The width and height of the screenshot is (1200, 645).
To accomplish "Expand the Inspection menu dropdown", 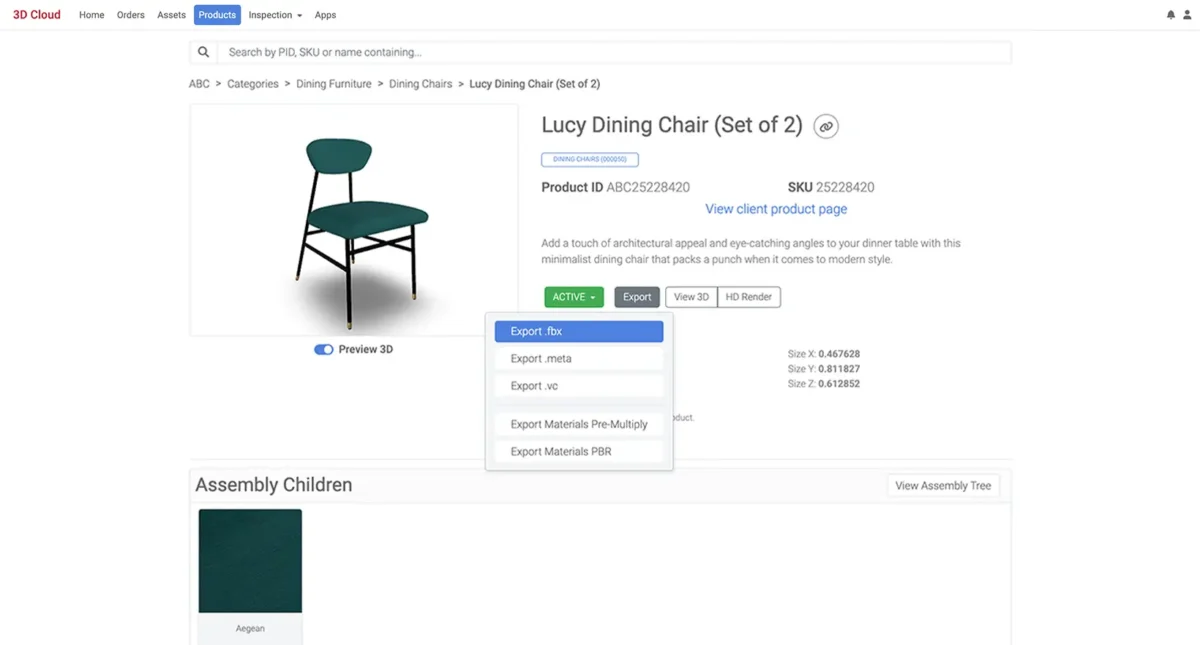I will click(275, 15).
